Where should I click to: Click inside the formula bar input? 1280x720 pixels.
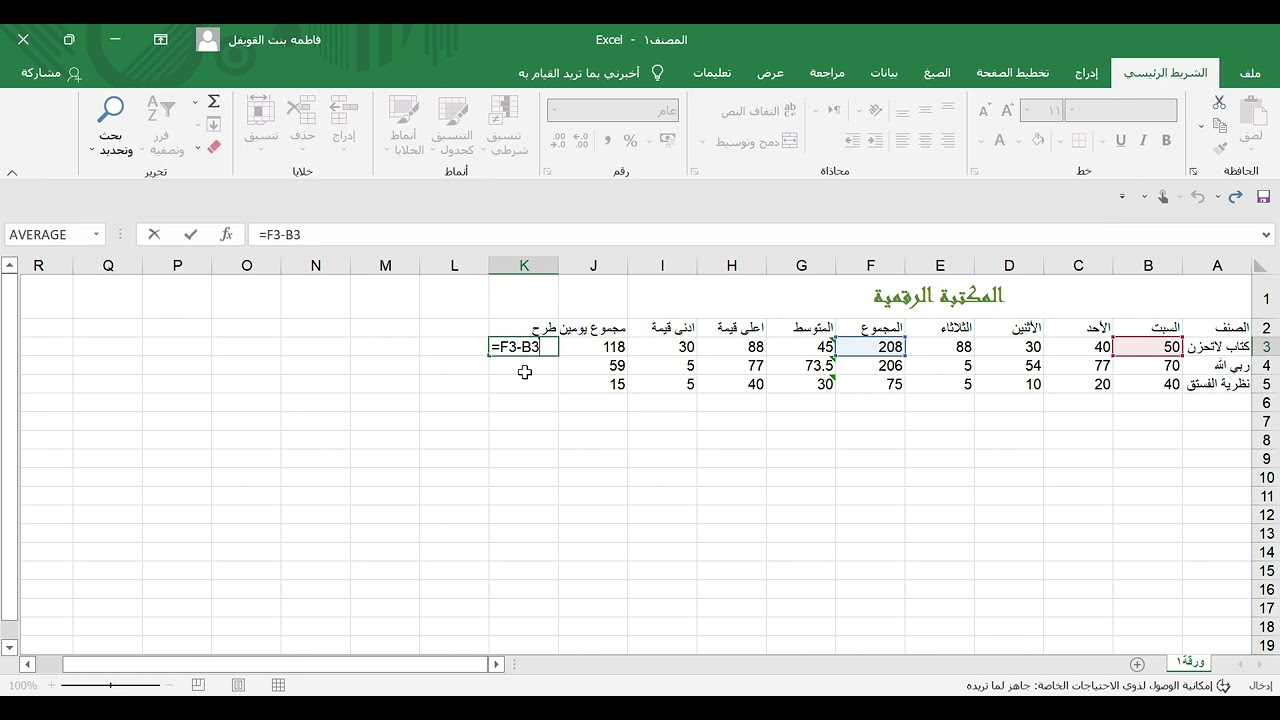[755, 234]
